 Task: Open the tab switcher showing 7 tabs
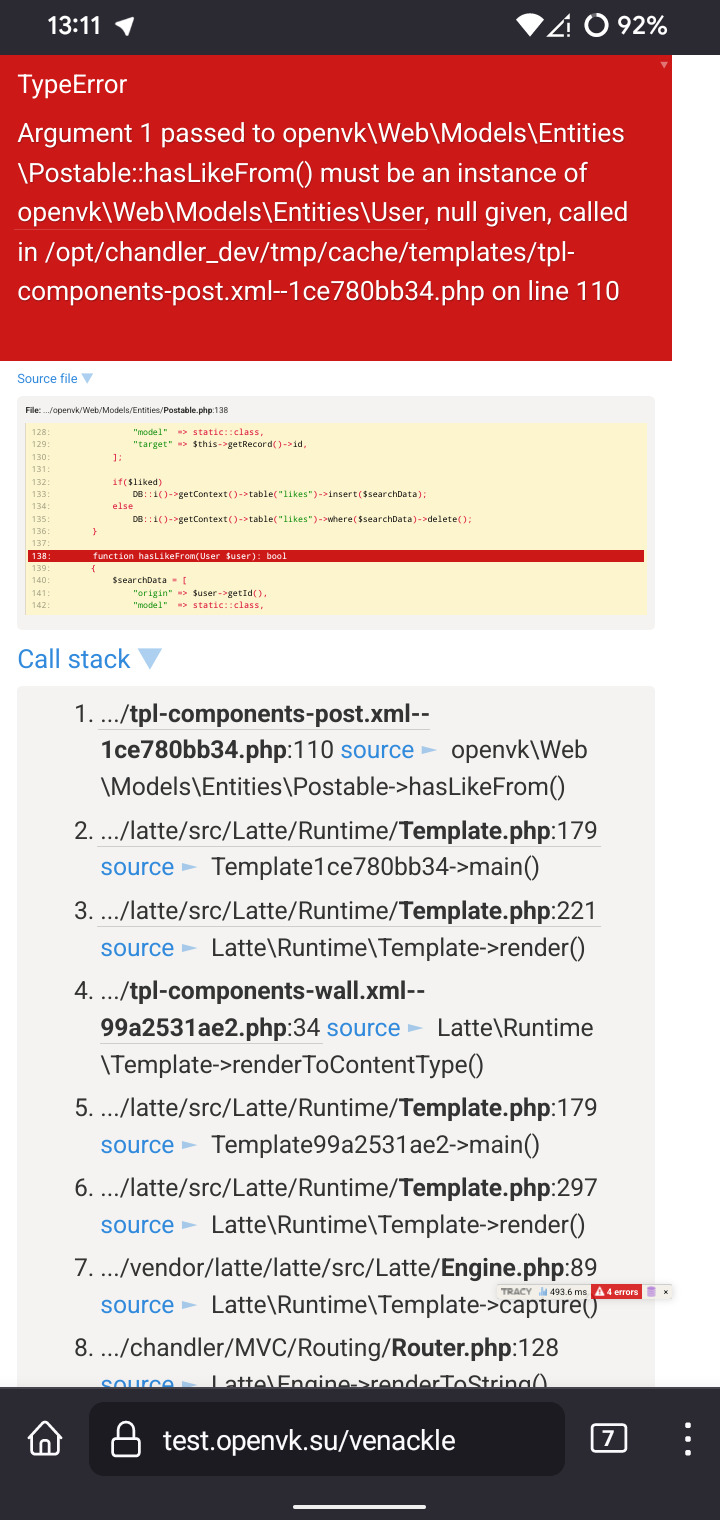click(609, 1439)
